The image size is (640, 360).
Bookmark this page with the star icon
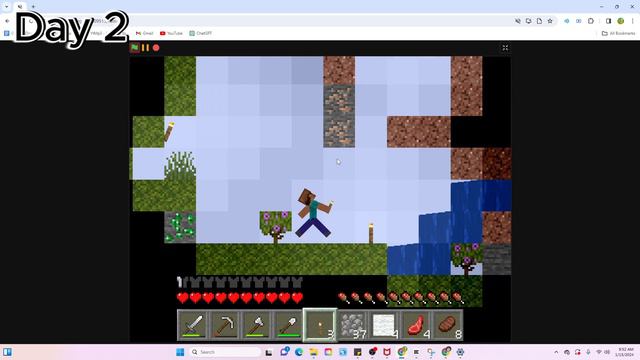click(550, 21)
